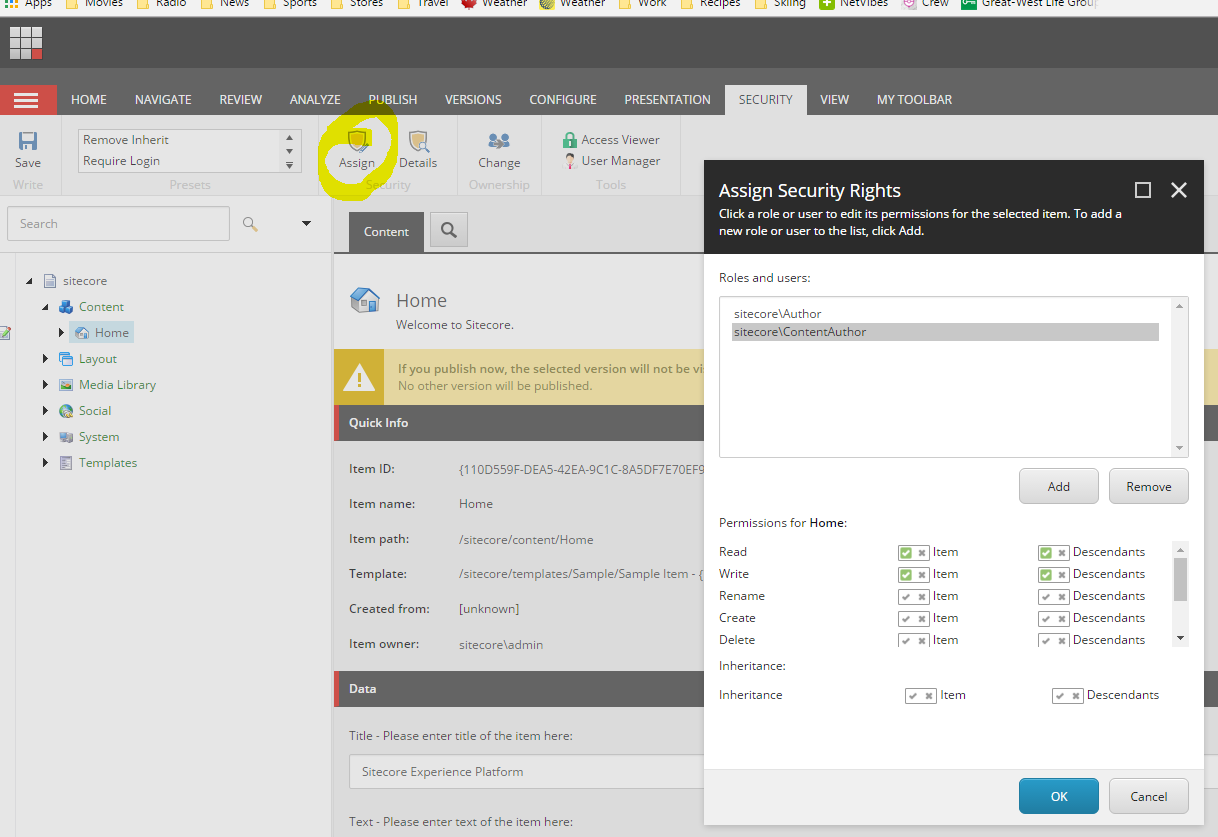
Task: Open the MY TOOLBAR ribbon tab
Action: (x=914, y=100)
